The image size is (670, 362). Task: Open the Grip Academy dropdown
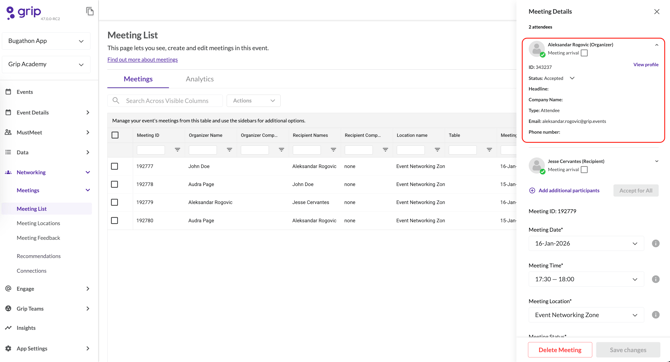[46, 64]
